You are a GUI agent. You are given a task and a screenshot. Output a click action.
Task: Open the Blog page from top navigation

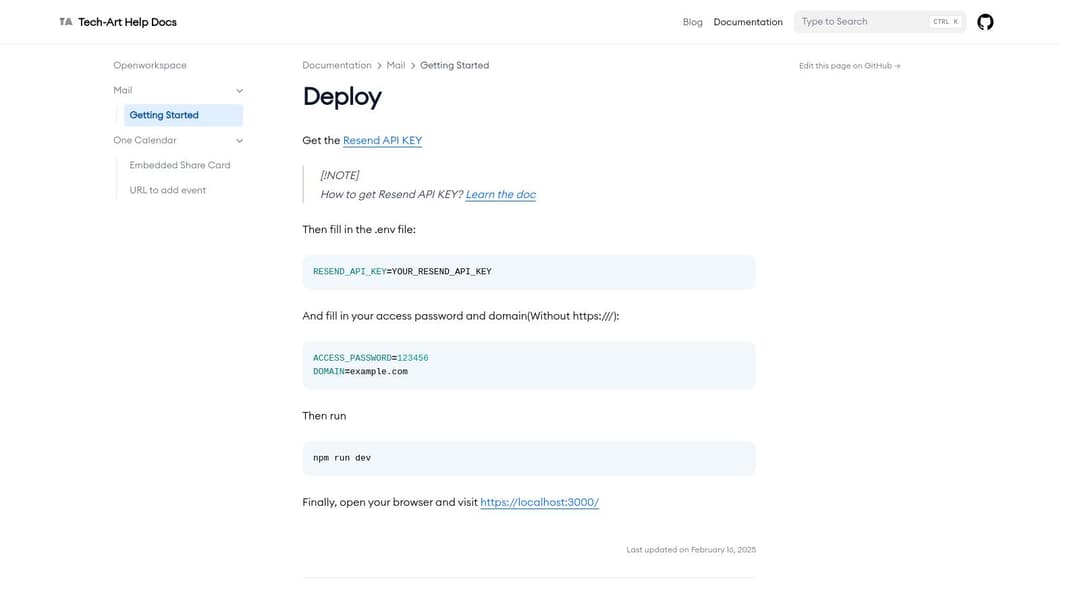[x=692, y=22]
